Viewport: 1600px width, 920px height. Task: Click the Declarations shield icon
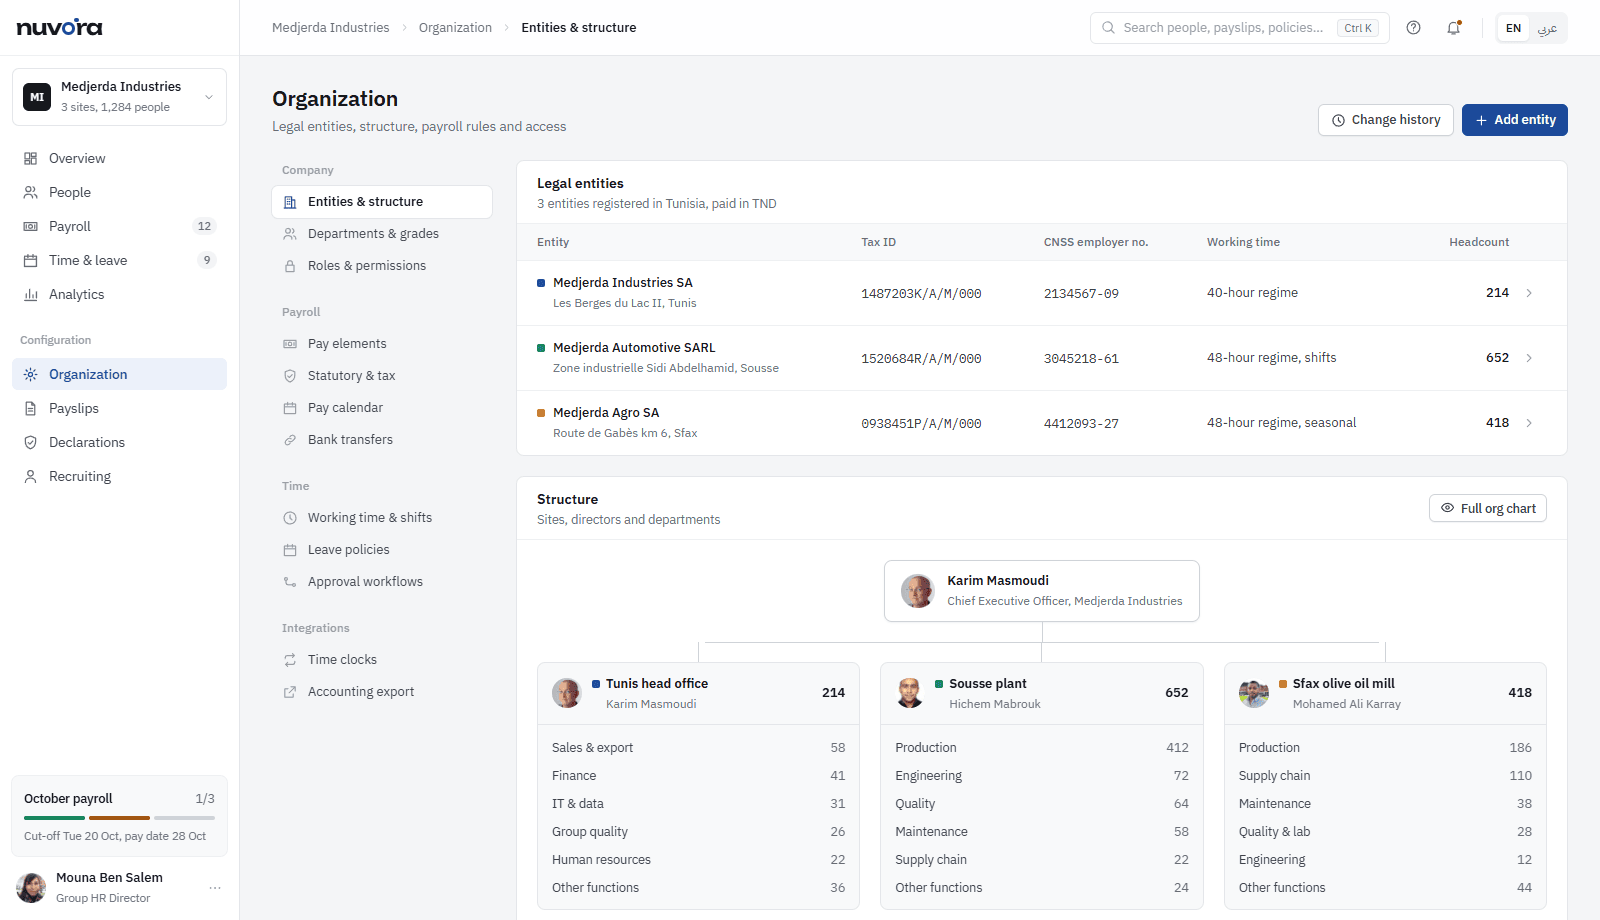click(31, 442)
